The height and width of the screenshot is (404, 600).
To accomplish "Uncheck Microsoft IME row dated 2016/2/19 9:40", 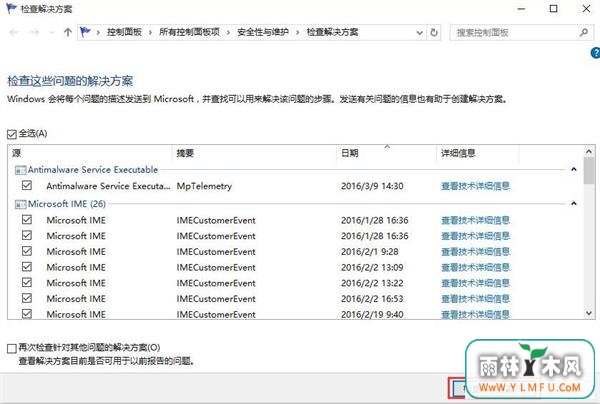I will pyautogui.click(x=27, y=314).
